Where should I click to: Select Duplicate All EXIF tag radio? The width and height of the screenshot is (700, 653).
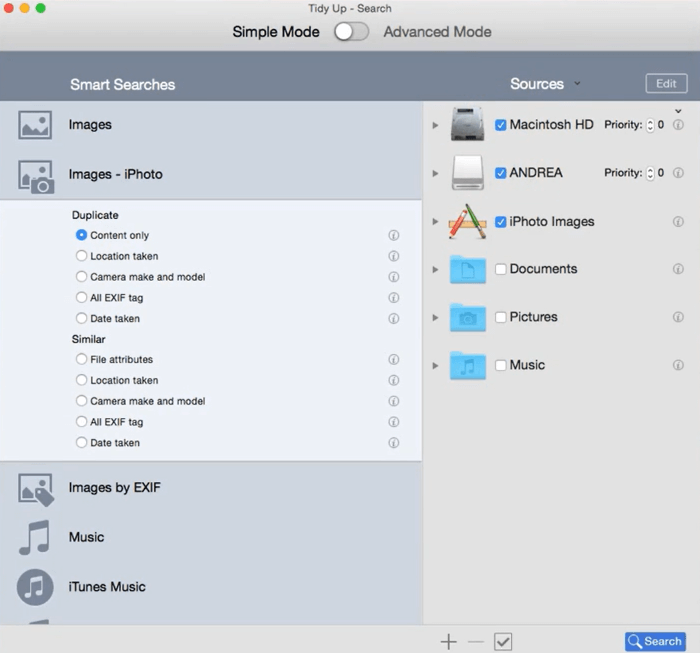[81, 297]
